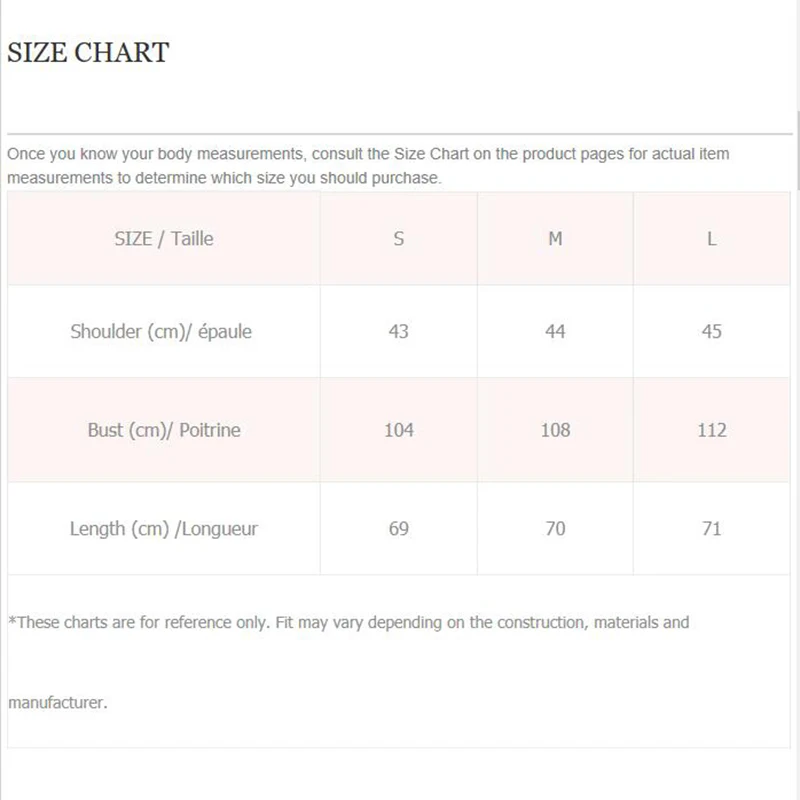
Task: Pick length value 69 for size S
Action: (x=399, y=529)
